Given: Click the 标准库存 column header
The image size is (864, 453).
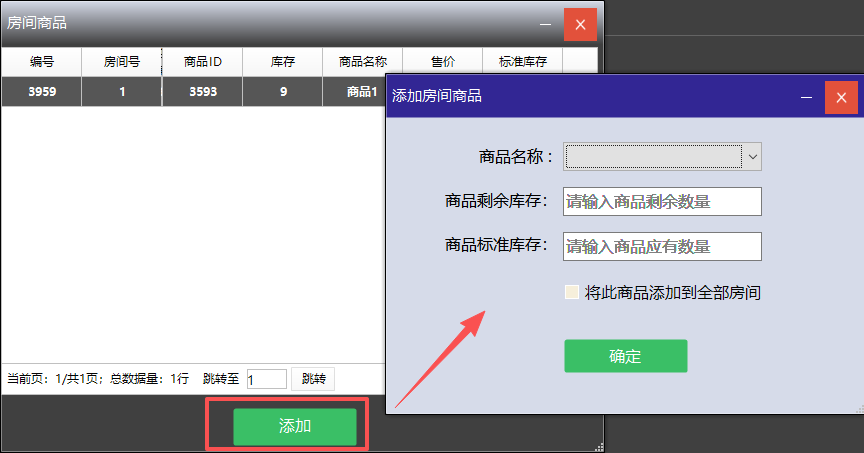Looking at the screenshot, I should click(x=522, y=62).
